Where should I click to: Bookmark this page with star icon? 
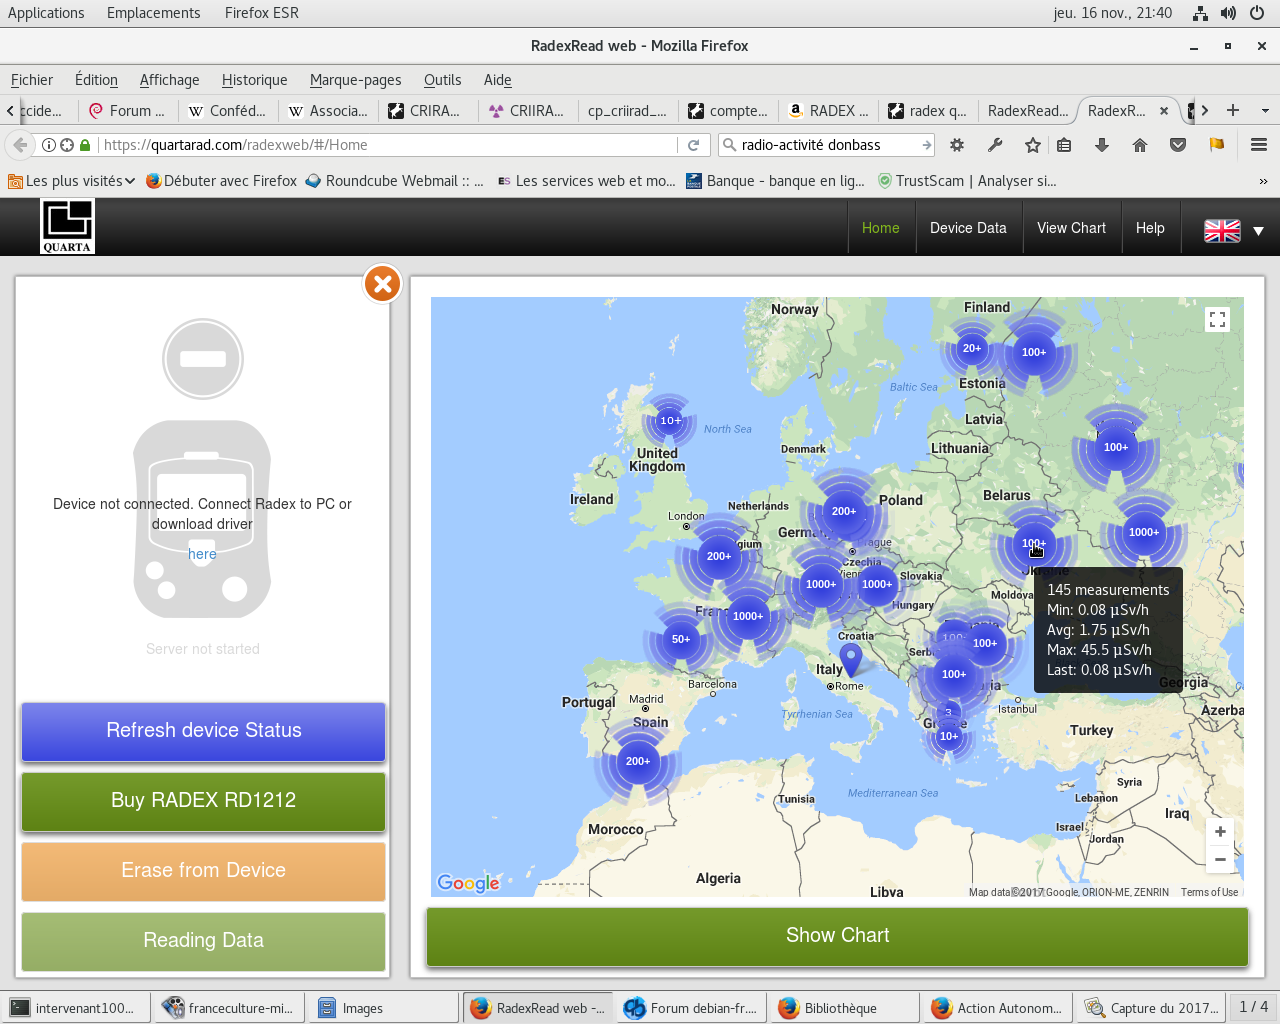(1033, 145)
